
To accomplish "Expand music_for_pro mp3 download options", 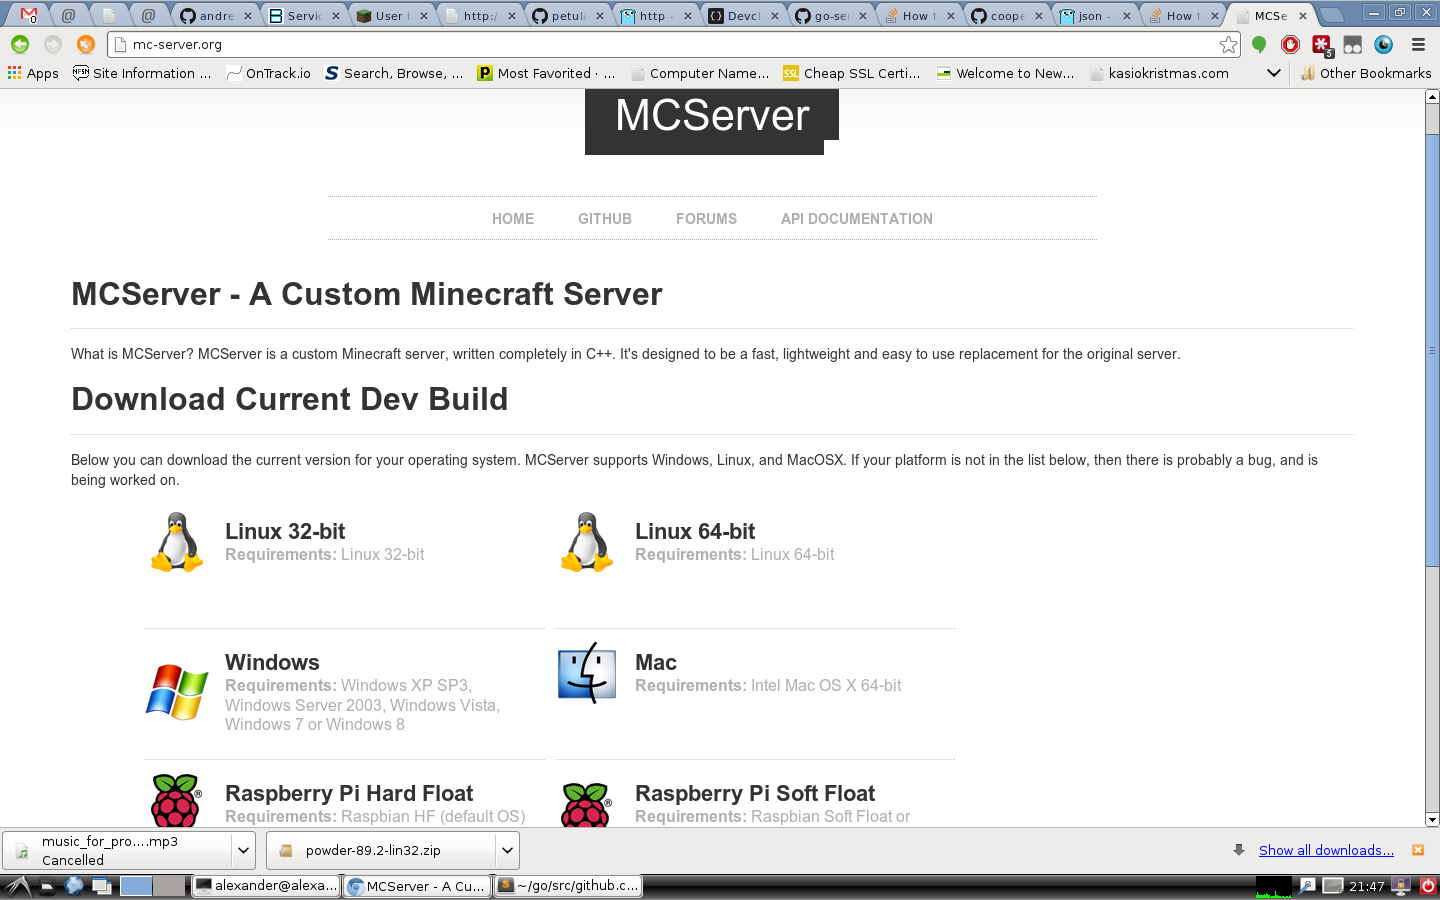I will 242,851.
